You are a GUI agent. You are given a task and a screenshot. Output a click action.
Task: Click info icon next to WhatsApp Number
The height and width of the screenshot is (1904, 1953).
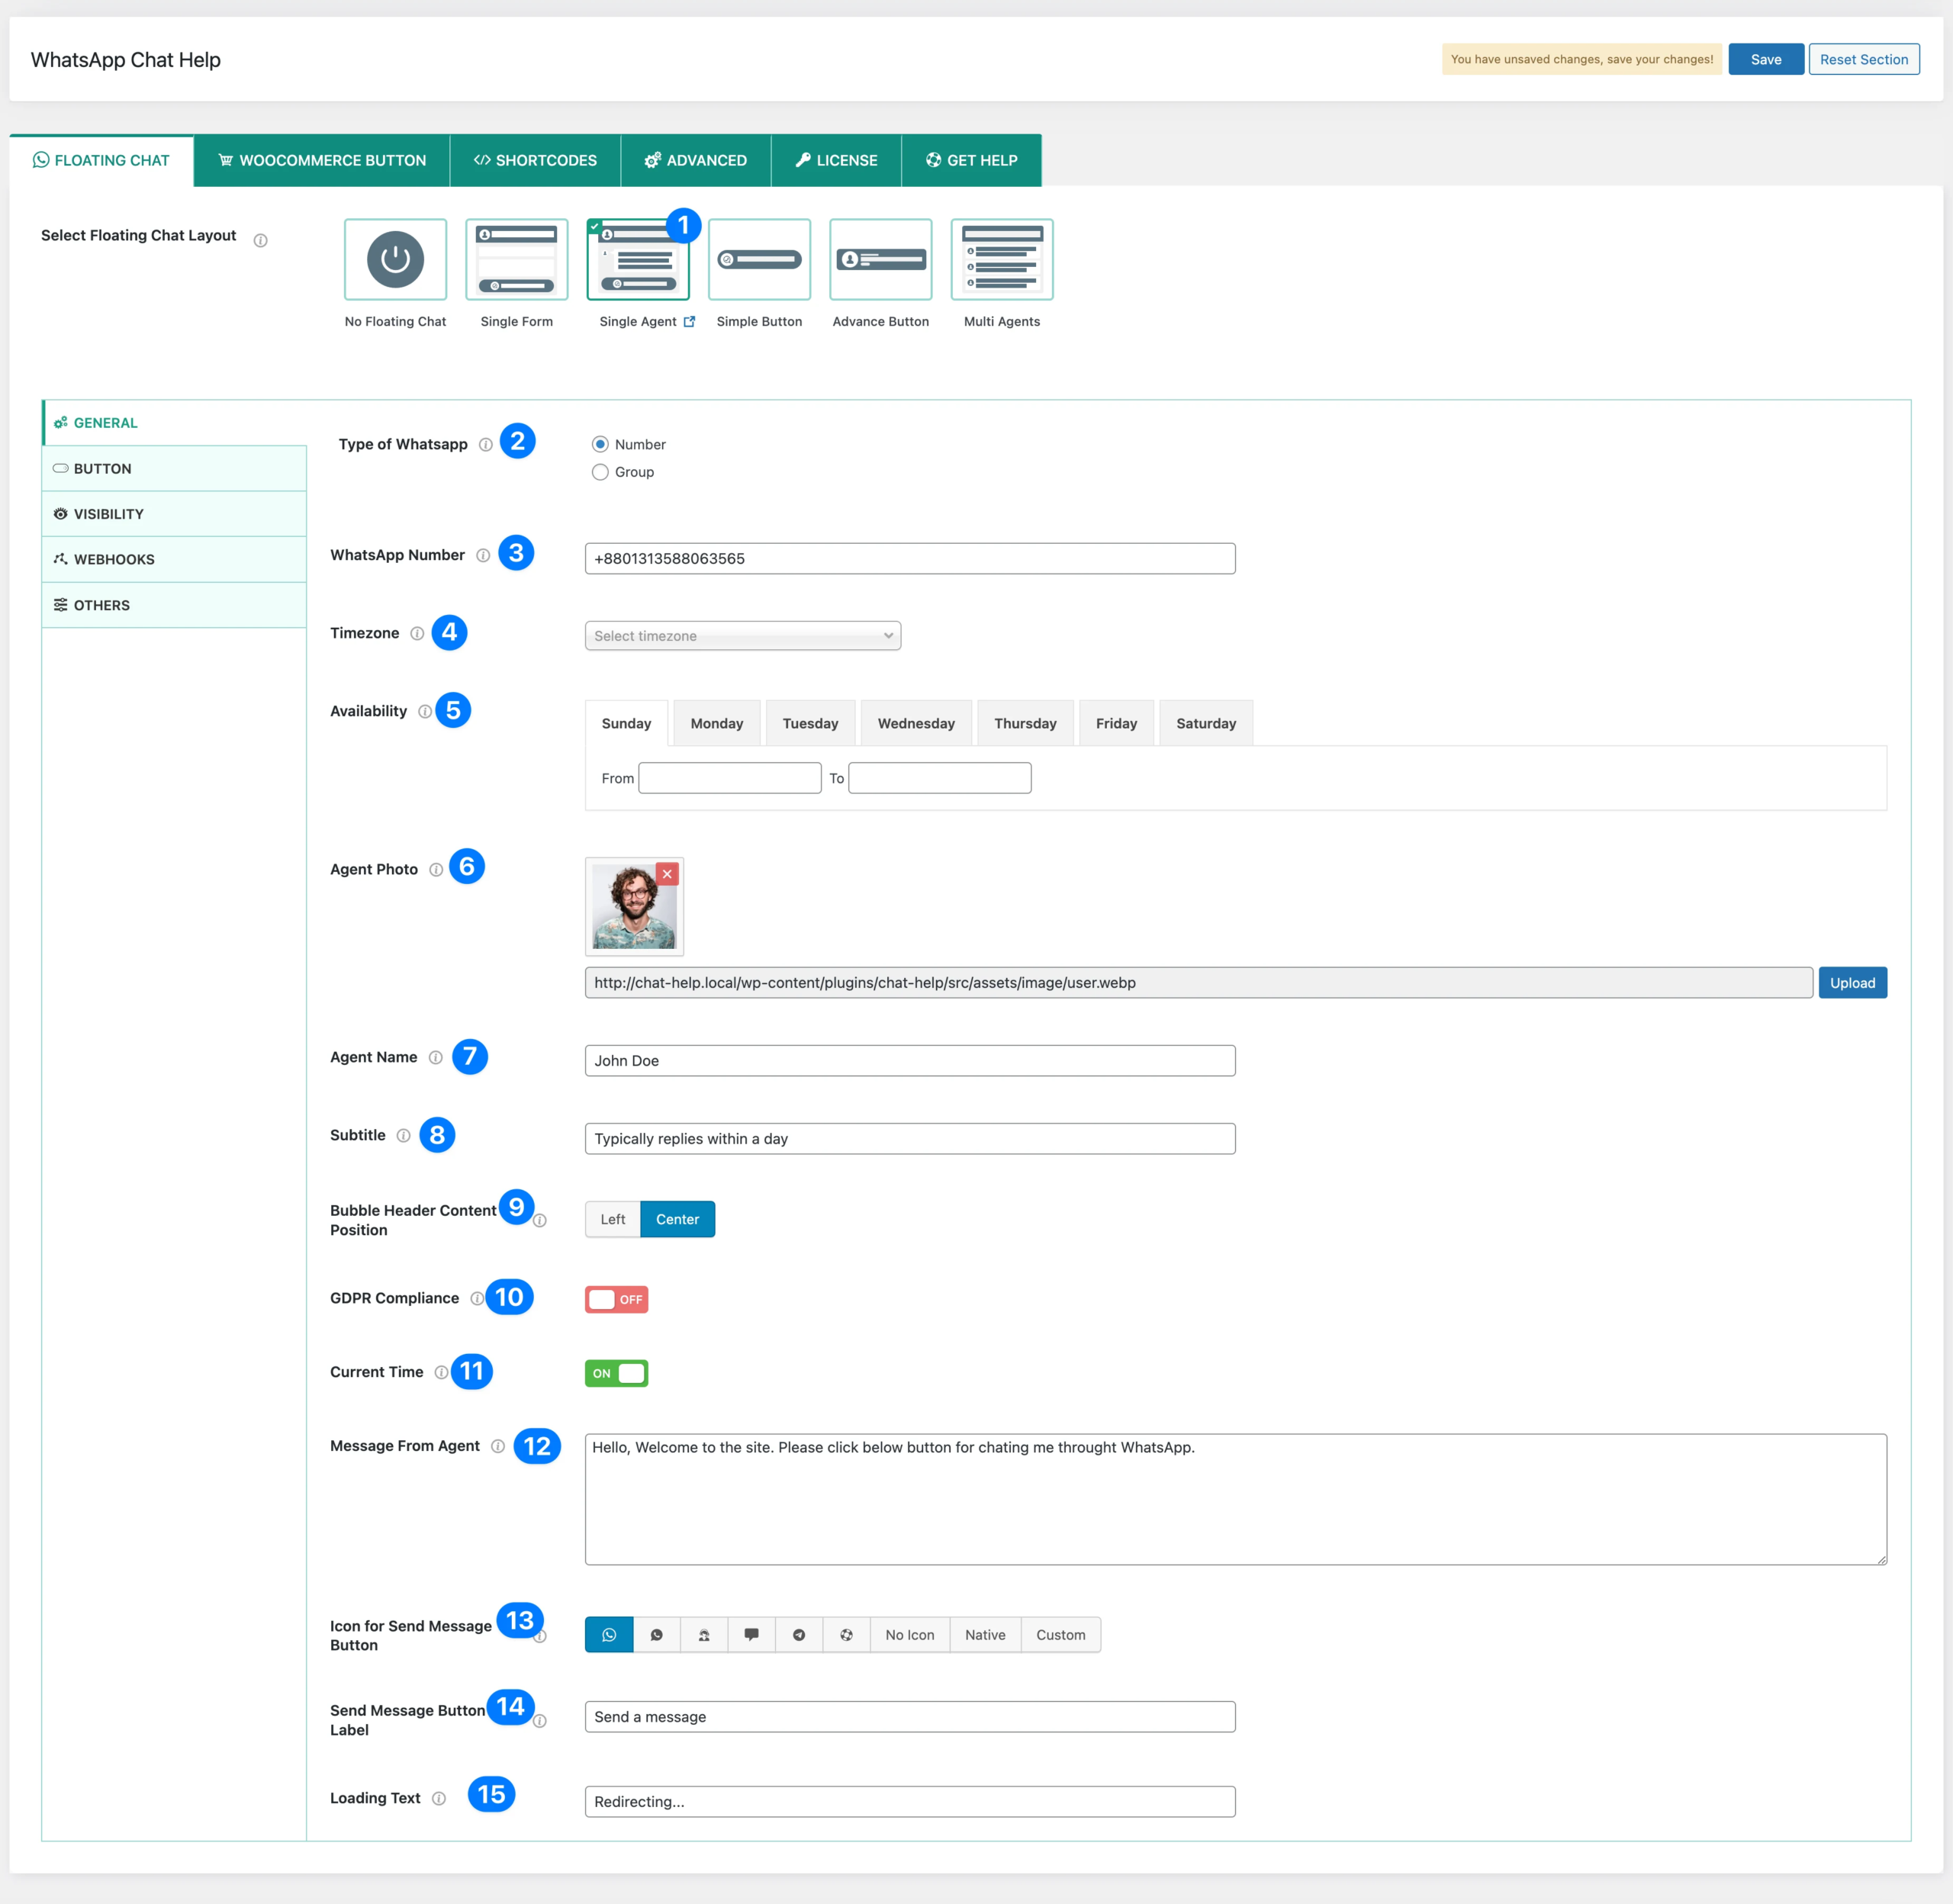pos(483,555)
